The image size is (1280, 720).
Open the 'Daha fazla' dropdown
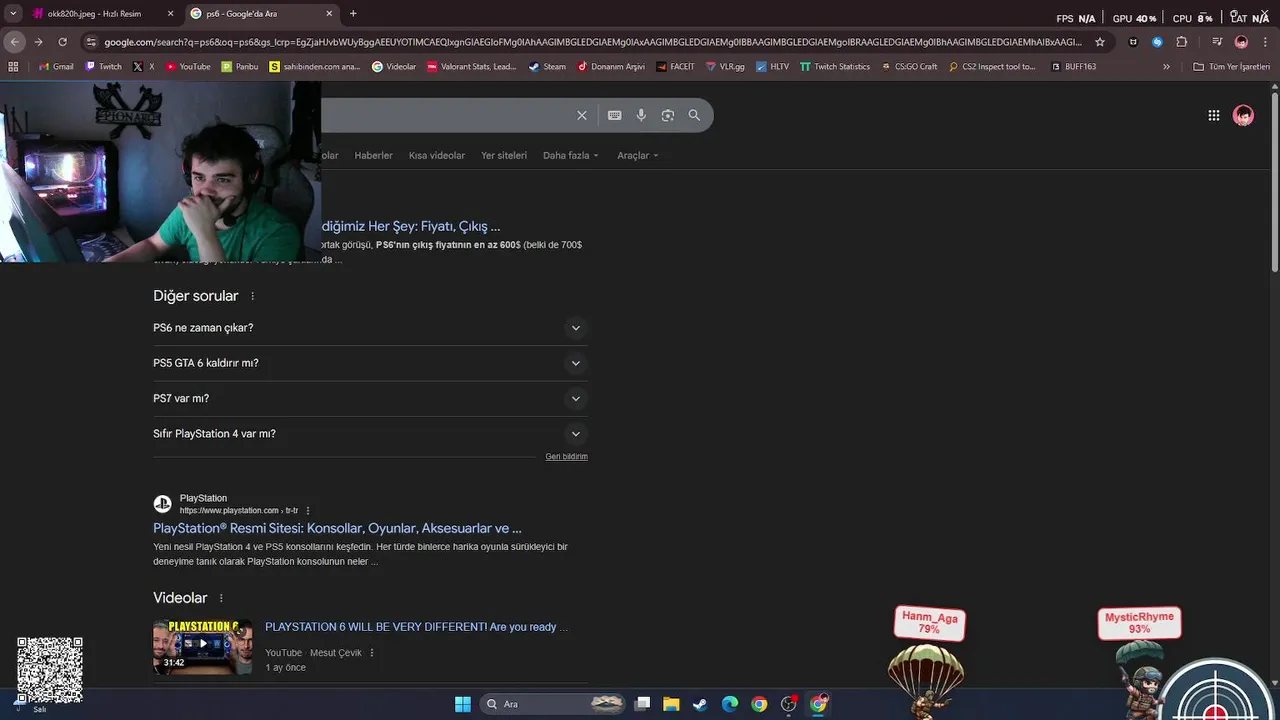point(570,155)
